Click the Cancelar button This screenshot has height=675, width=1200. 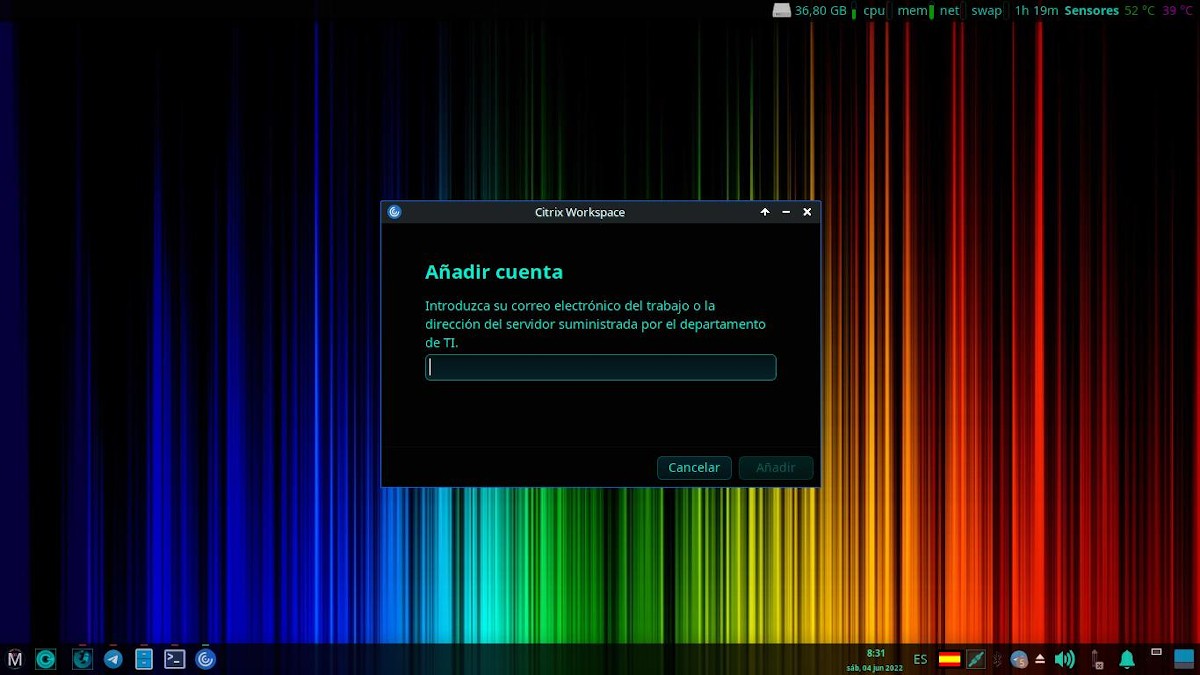[694, 467]
